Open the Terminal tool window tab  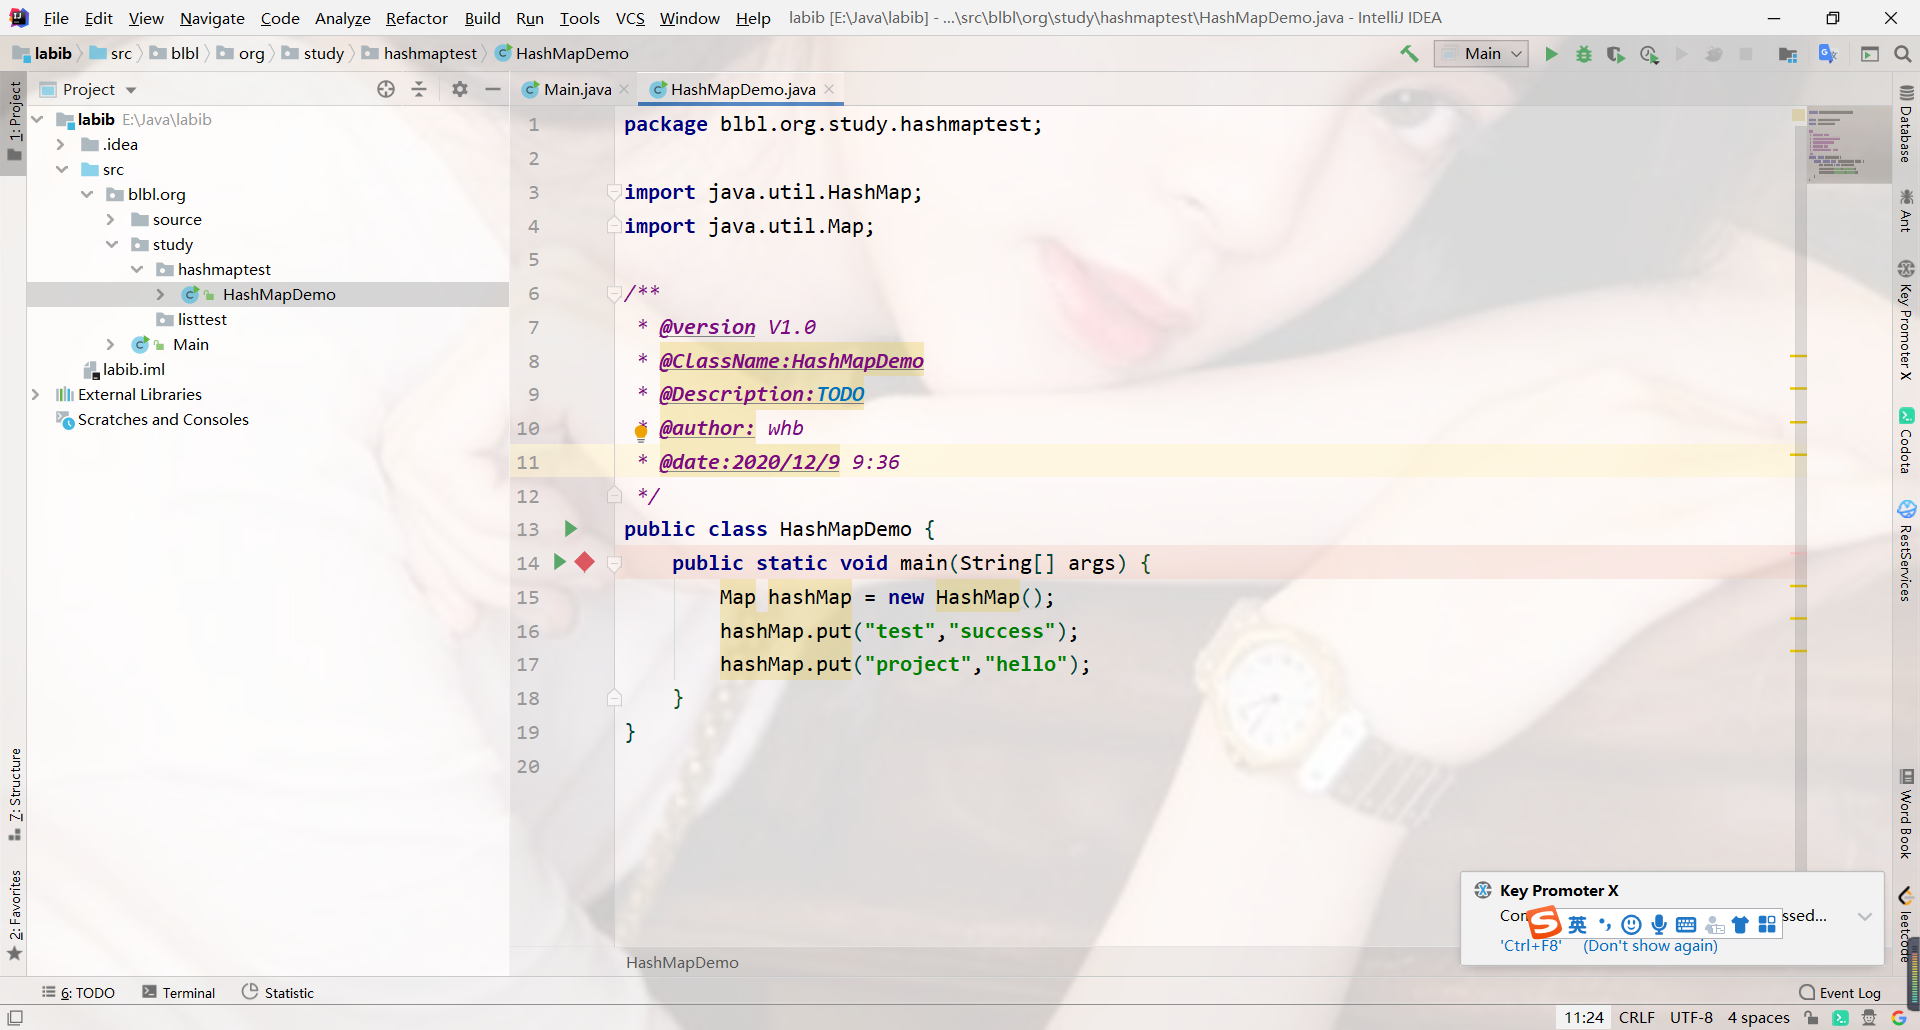(178, 992)
